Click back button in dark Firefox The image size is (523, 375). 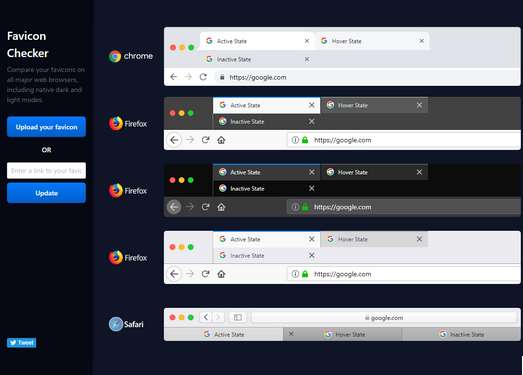click(174, 207)
